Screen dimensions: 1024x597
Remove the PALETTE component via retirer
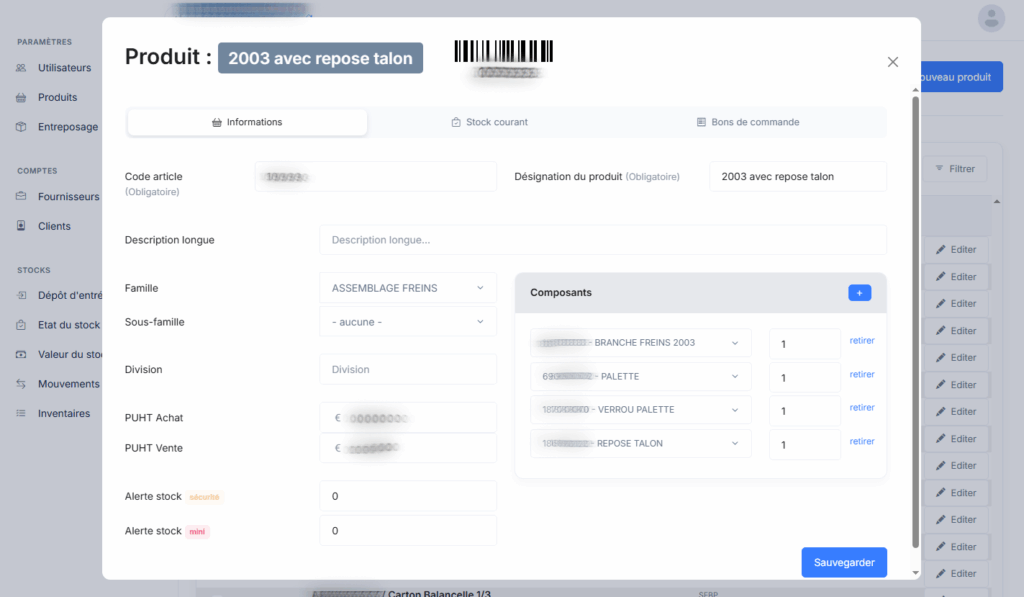click(862, 375)
